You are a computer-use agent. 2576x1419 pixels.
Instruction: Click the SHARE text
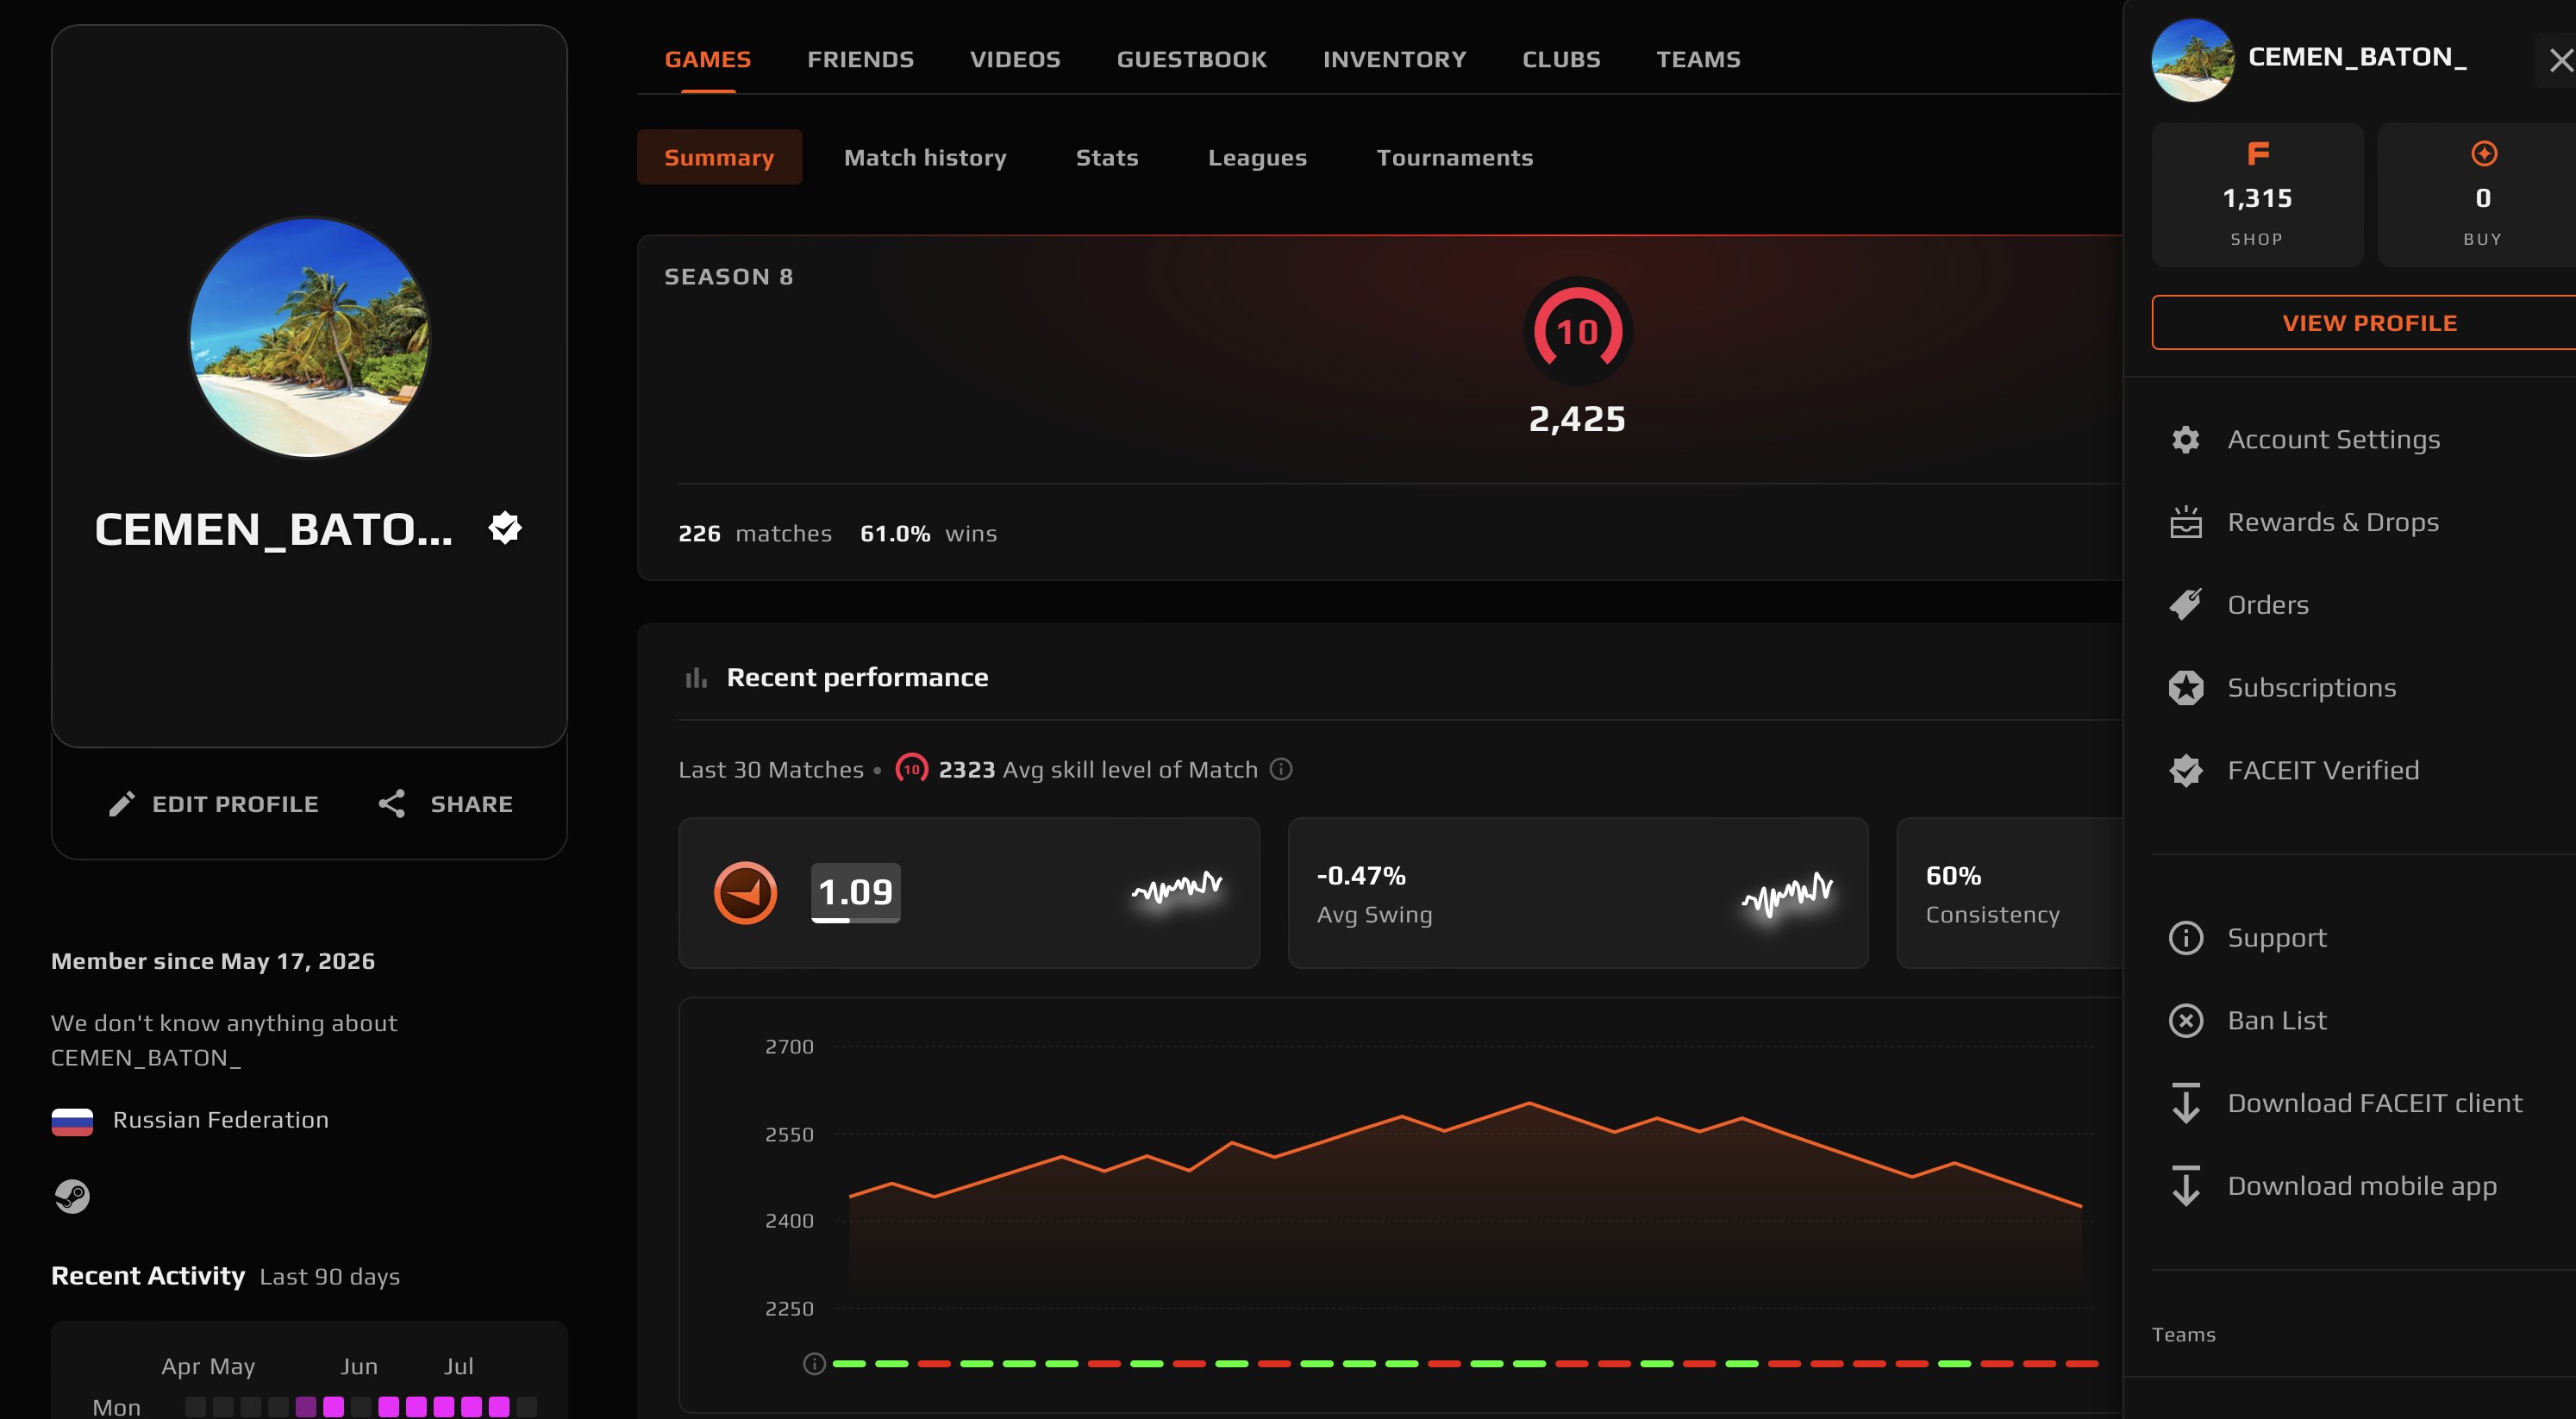point(471,804)
